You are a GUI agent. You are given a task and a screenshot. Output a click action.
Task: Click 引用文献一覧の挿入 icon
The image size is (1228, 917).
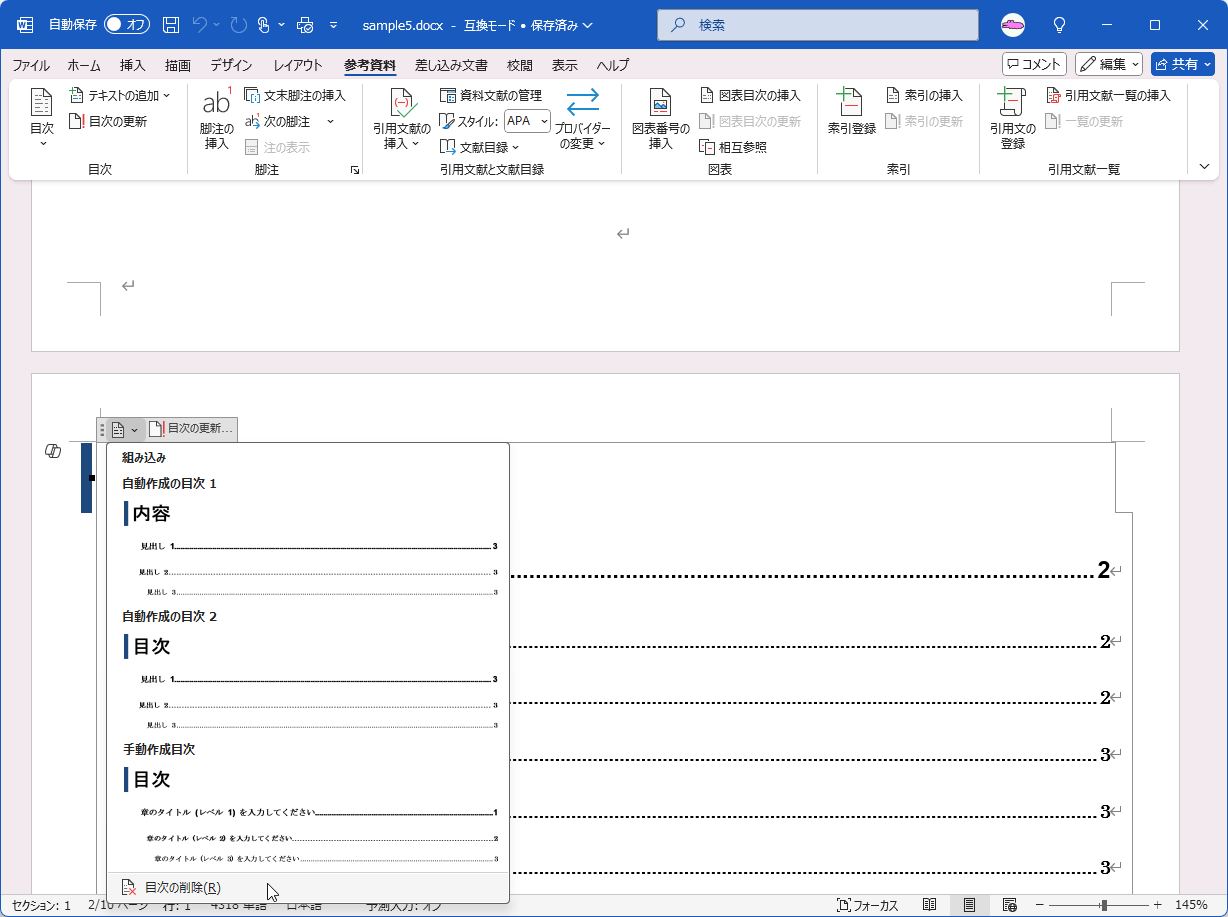pos(1108,95)
